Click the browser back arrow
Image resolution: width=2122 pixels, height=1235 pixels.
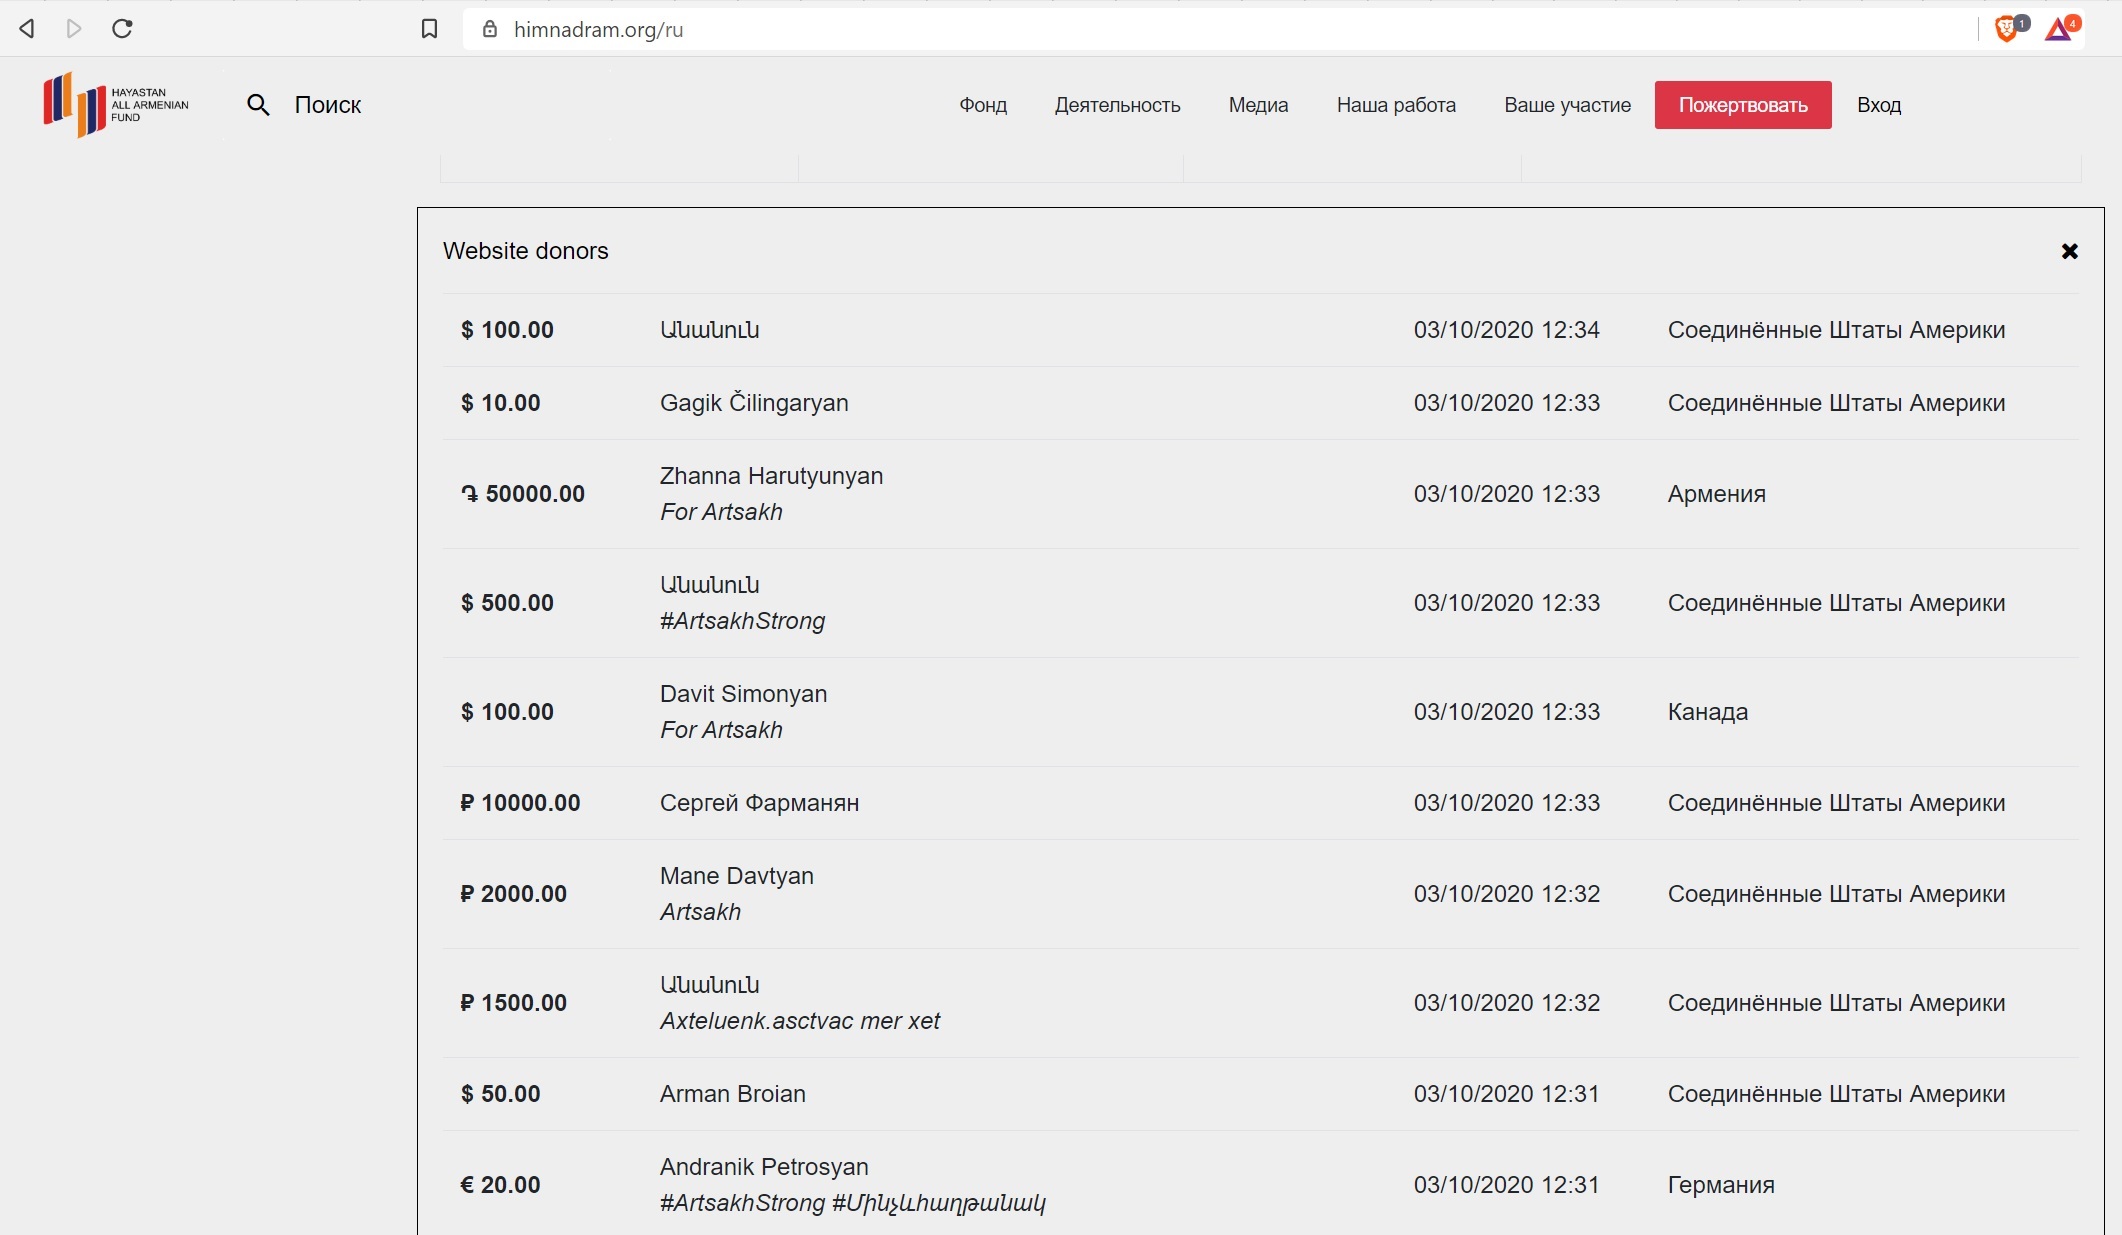pos(27,29)
